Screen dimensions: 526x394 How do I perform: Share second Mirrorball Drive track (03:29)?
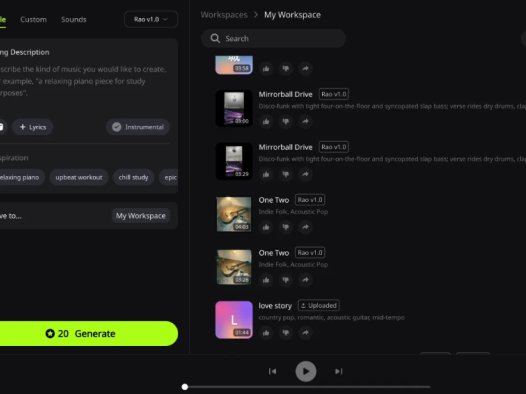click(x=305, y=174)
